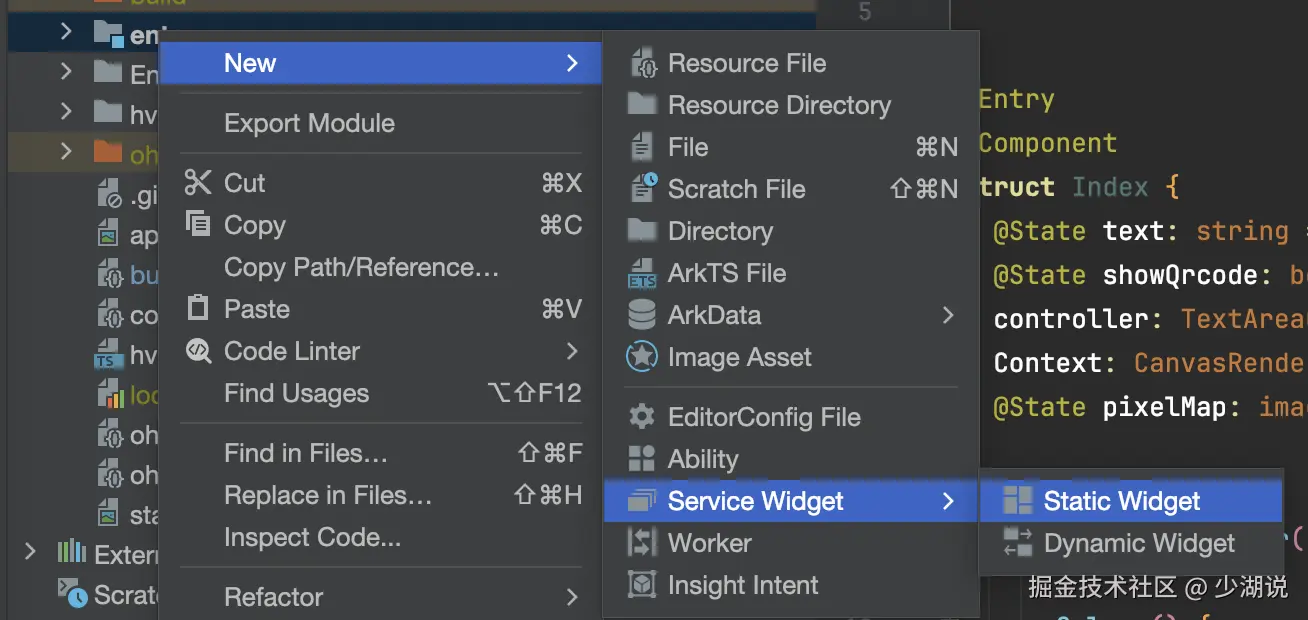Click the Image Asset star icon
Screen dimensions: 1308x620
(641, 357)
